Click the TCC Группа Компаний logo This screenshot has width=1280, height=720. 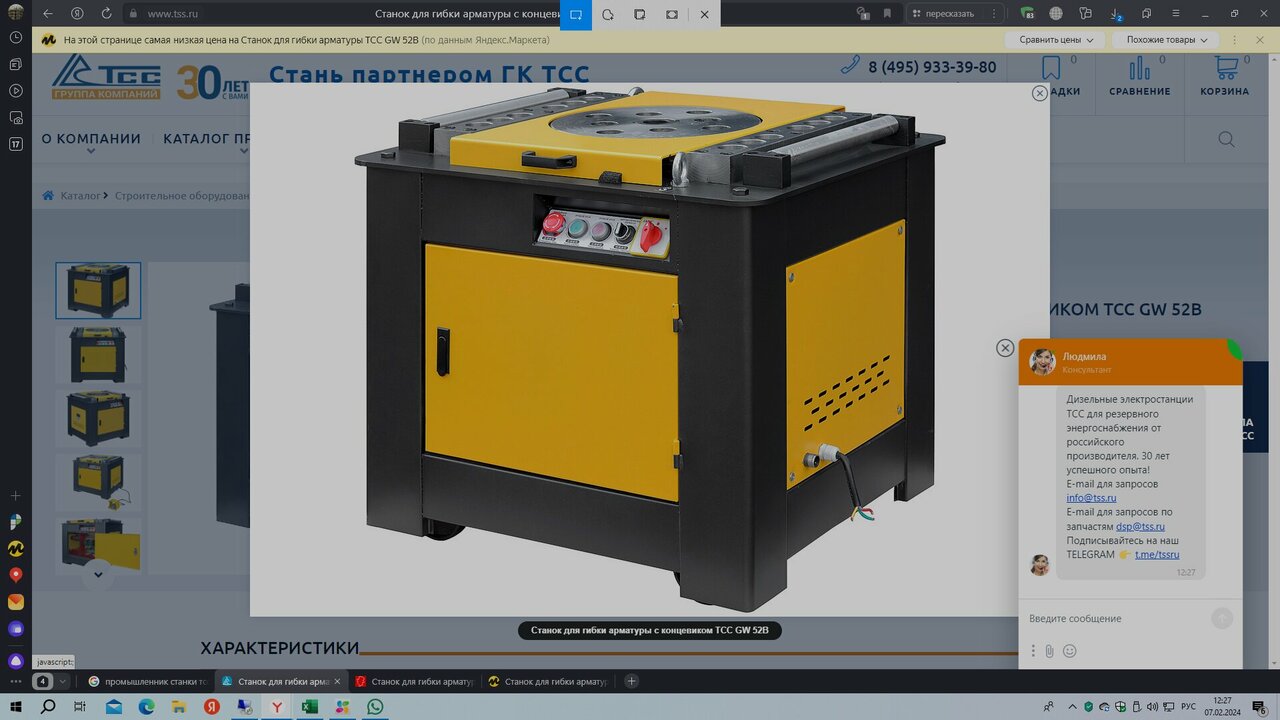(x=105, y=77)
